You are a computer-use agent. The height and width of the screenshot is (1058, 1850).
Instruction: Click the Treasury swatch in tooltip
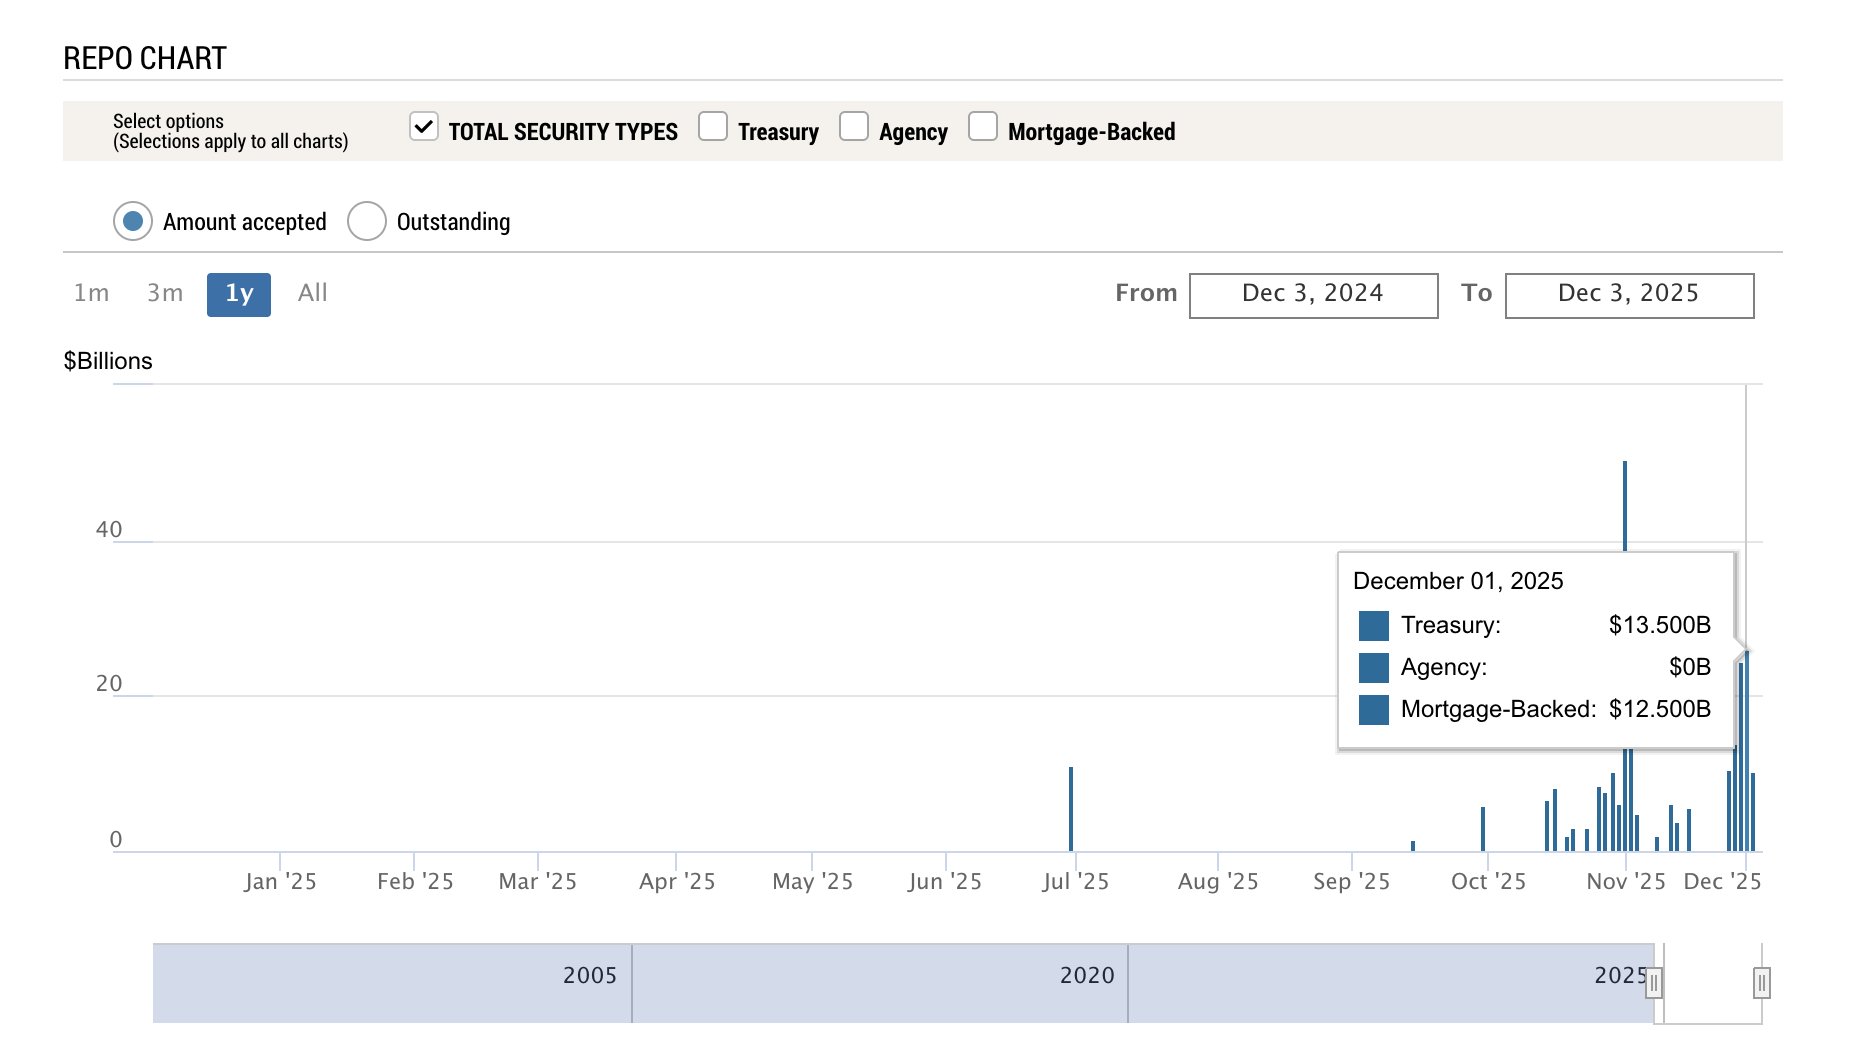tap(1374, 626)
